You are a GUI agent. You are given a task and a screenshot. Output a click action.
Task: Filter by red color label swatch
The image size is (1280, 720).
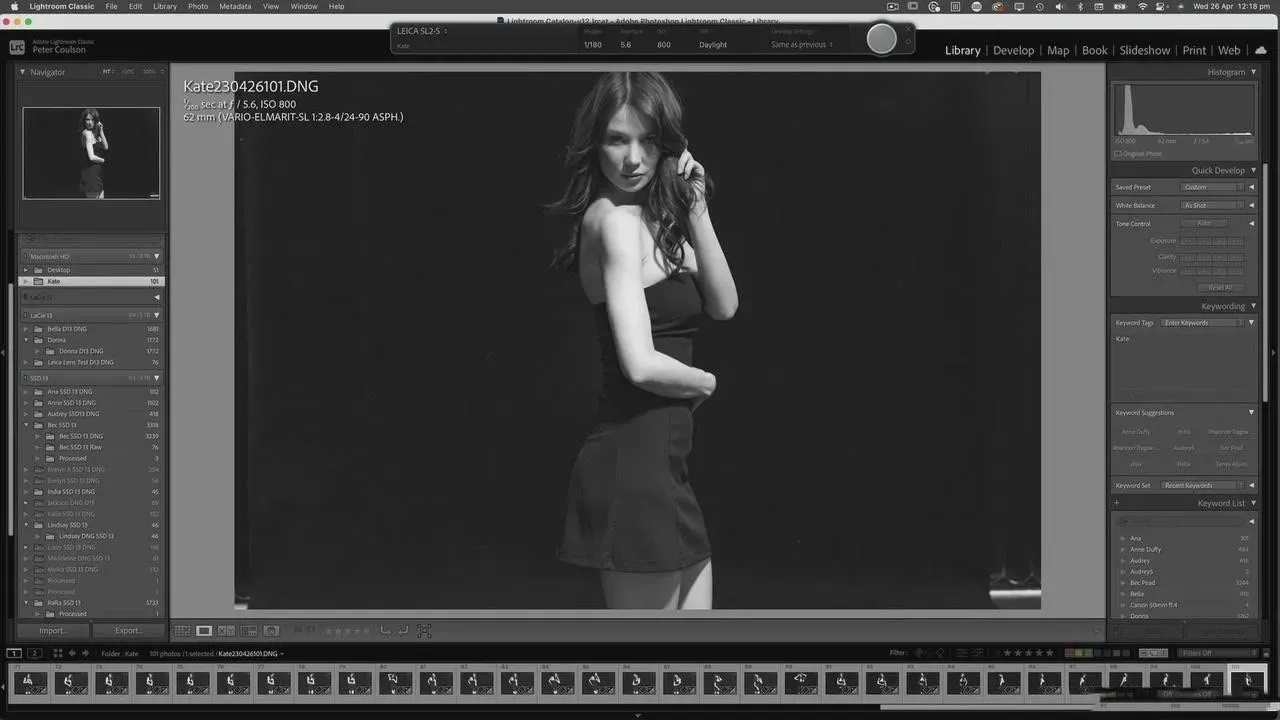pos(1068,653)
